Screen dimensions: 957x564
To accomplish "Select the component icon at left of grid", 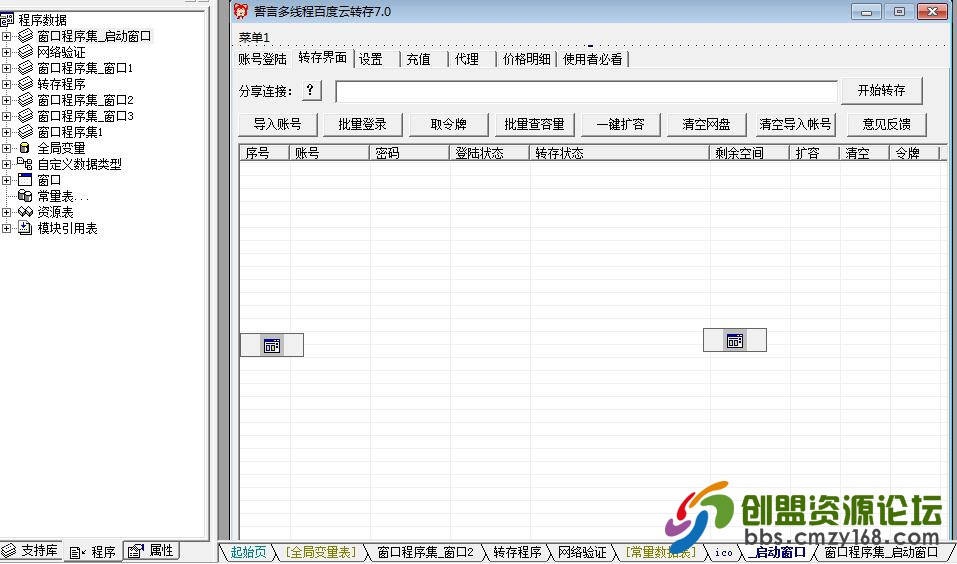I will [x=272, y=345].
